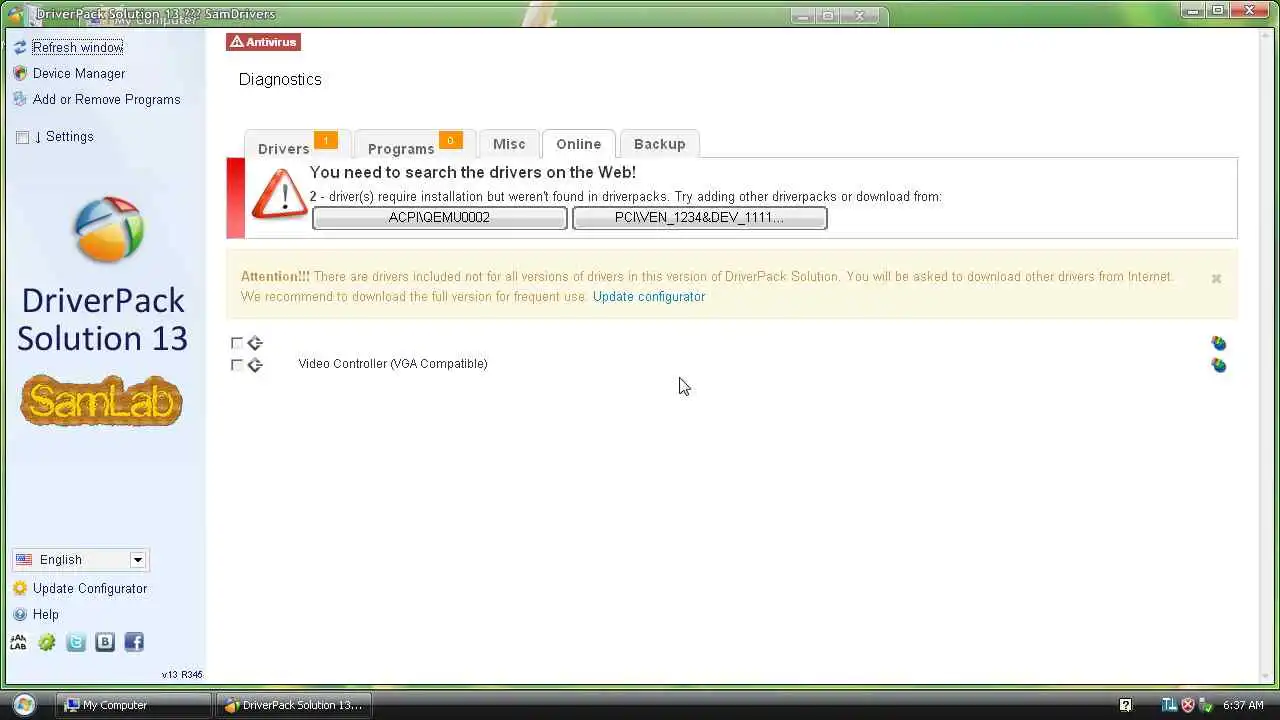Click the red shield security tray icon

1188,705
